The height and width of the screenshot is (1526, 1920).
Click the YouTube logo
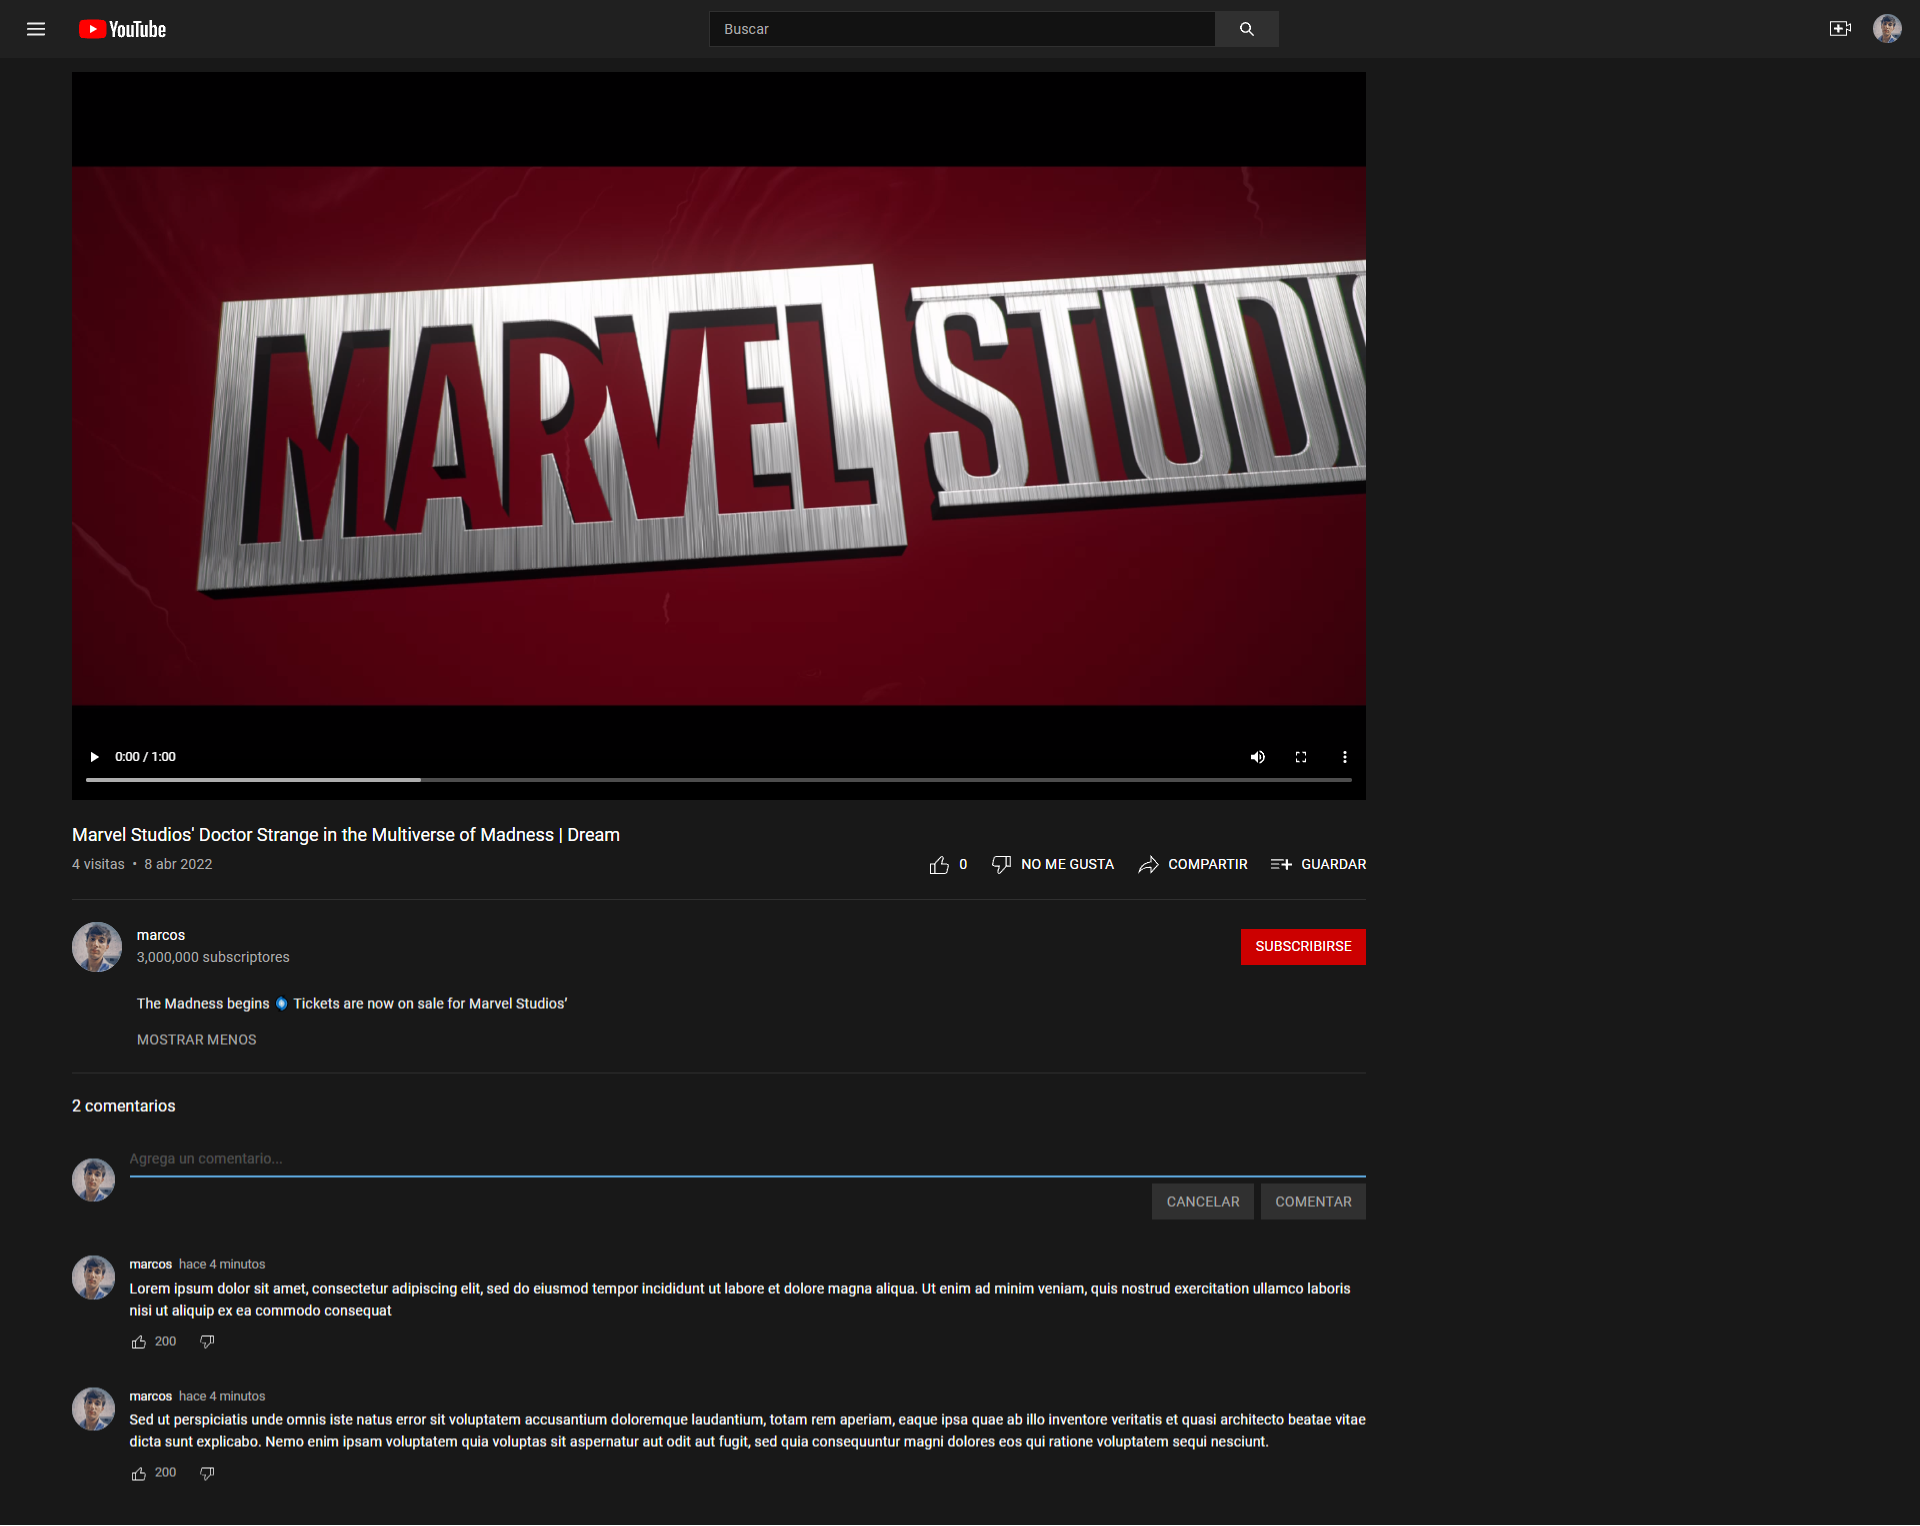pyautogui.click(x=122, y=29)
